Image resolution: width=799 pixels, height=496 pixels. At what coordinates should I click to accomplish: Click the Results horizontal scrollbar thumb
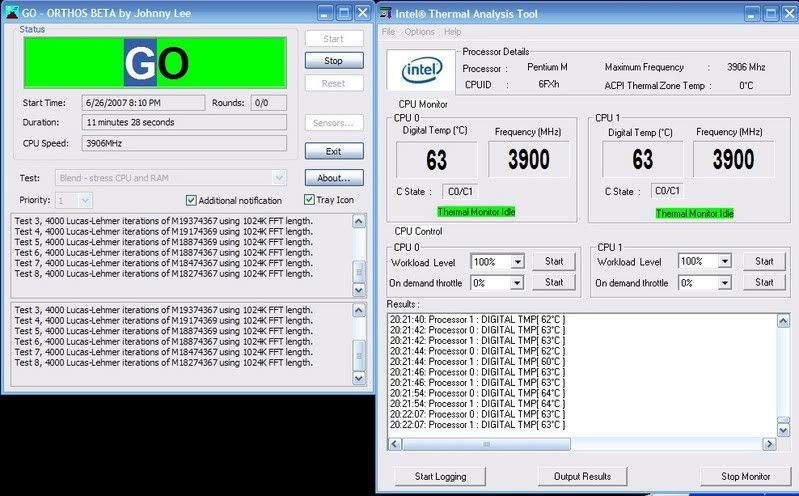[x=486, y=444]
